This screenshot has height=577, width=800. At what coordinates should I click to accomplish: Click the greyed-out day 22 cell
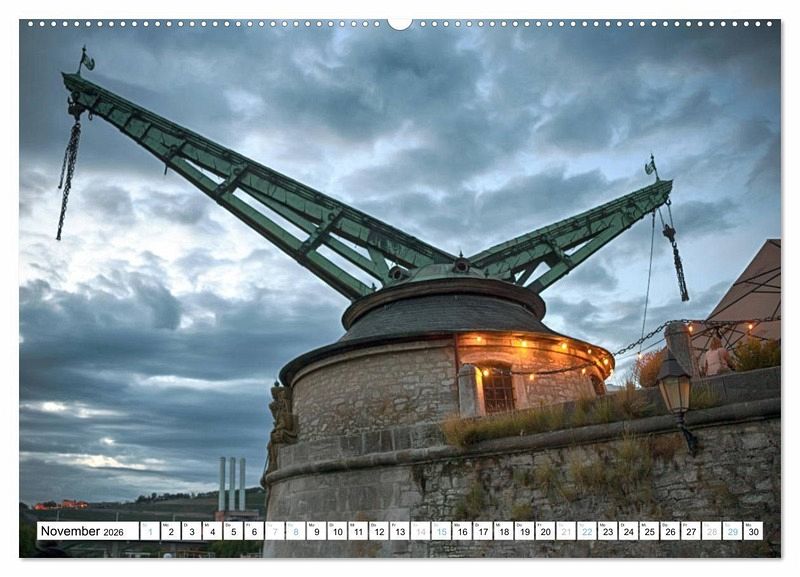pyautogui.click(x=587, y=531)
